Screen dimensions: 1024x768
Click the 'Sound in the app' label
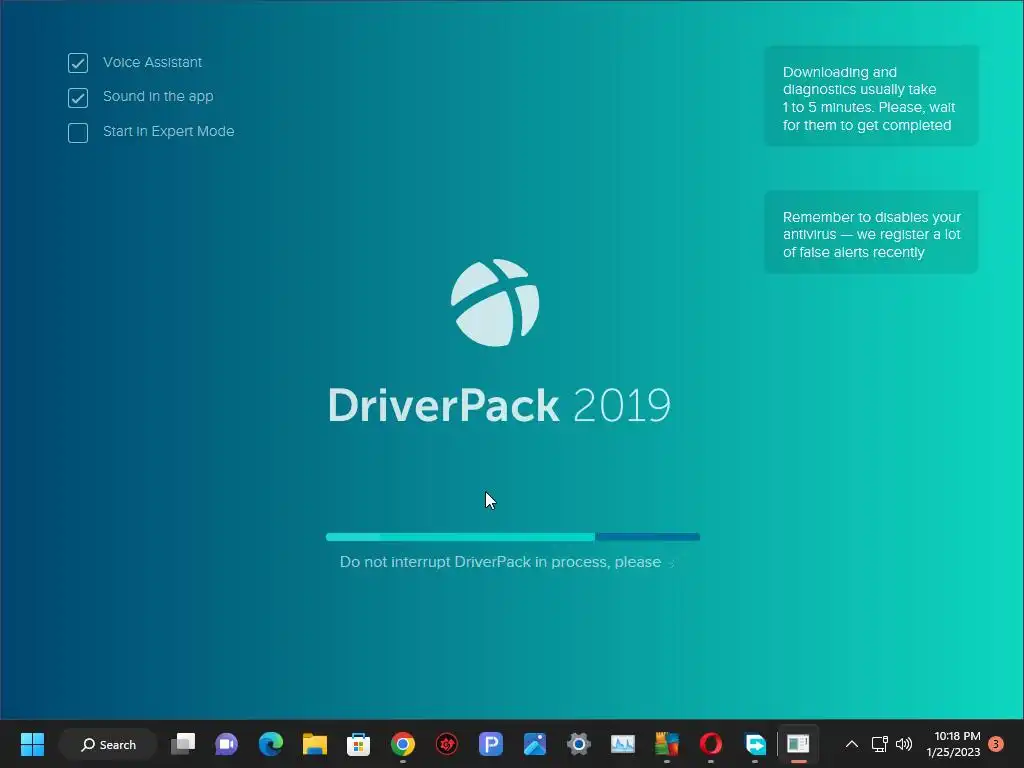[x=158, y=97]
